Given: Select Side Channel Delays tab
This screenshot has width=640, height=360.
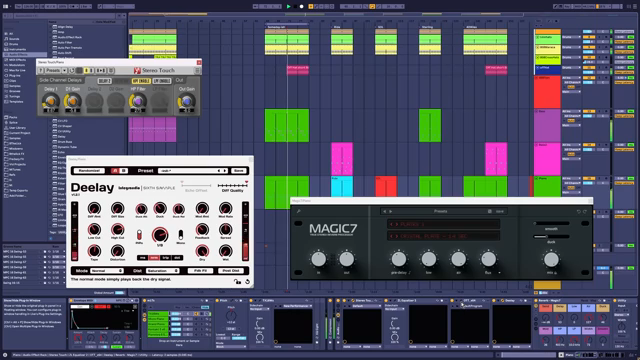Looking at the screenshot, I should [x=60, y=80].
